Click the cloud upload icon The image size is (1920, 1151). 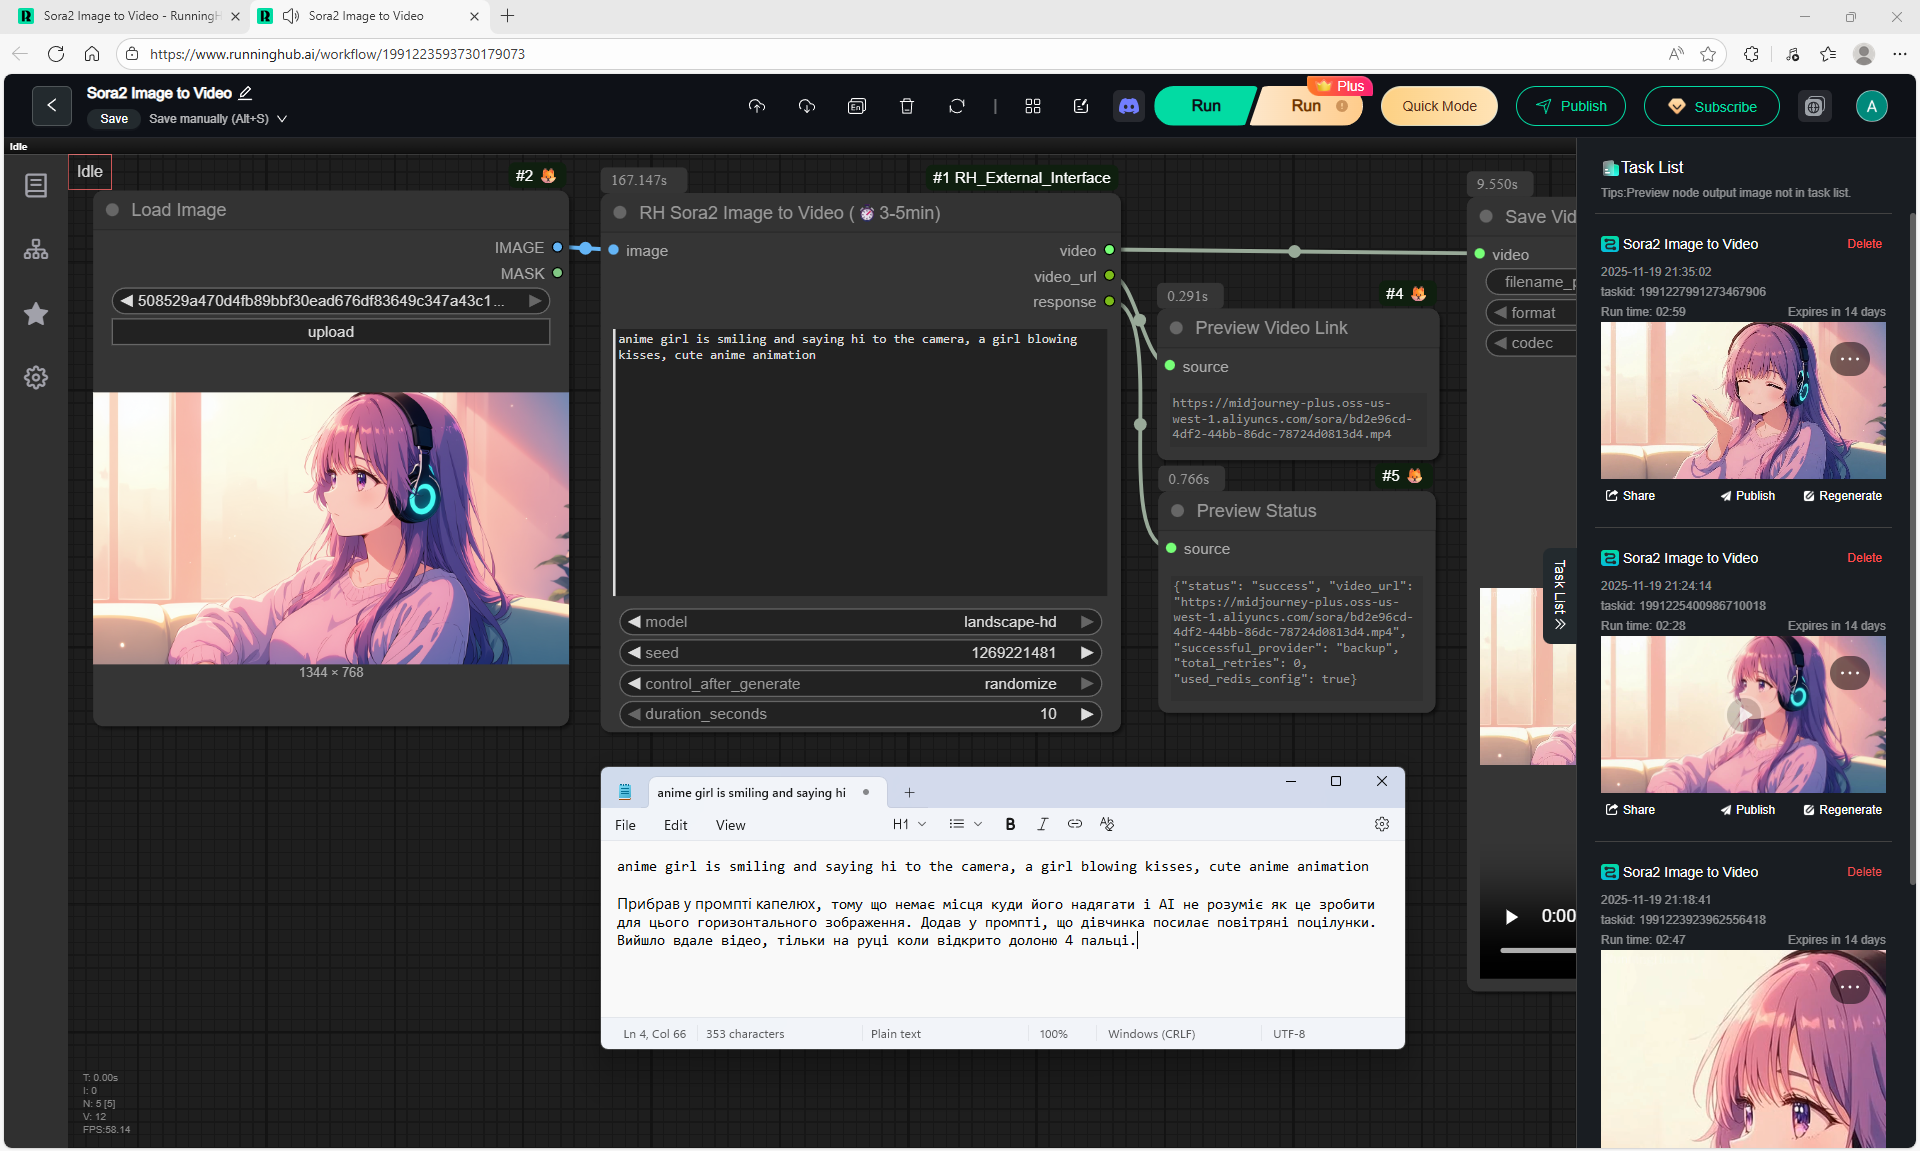coord(757,106)
